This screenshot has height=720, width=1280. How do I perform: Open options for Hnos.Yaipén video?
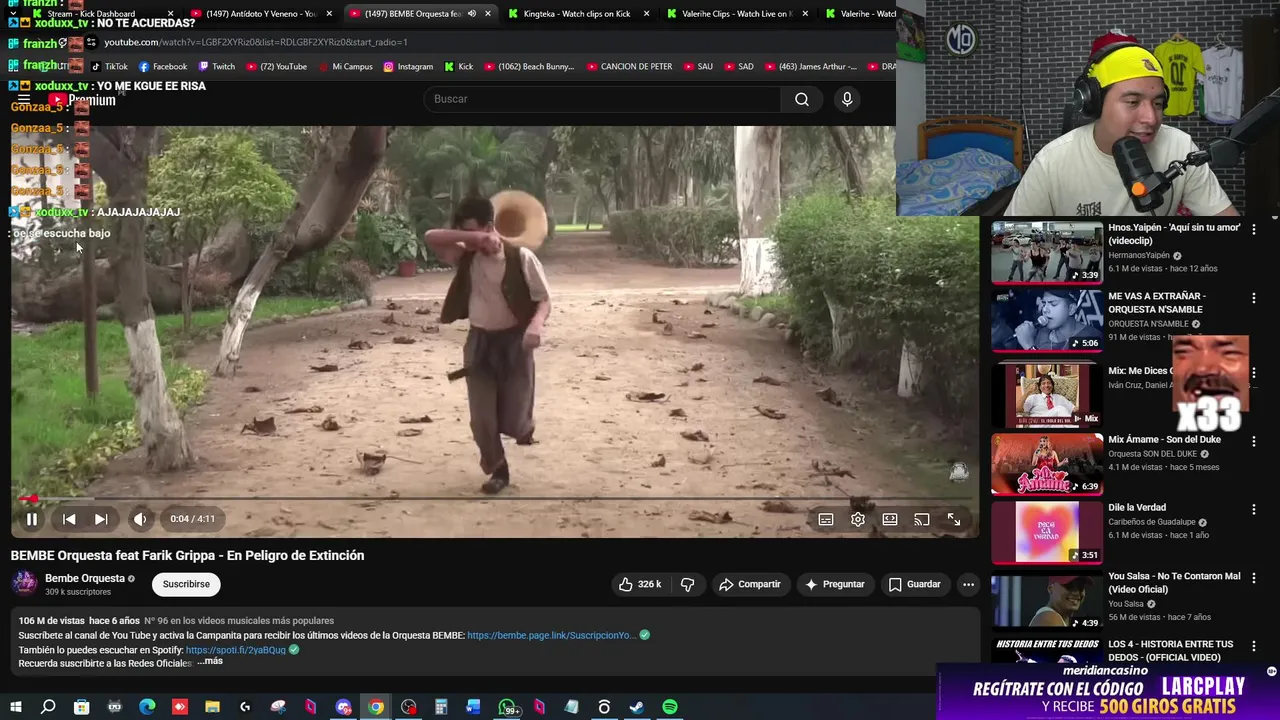point(1254,229)
